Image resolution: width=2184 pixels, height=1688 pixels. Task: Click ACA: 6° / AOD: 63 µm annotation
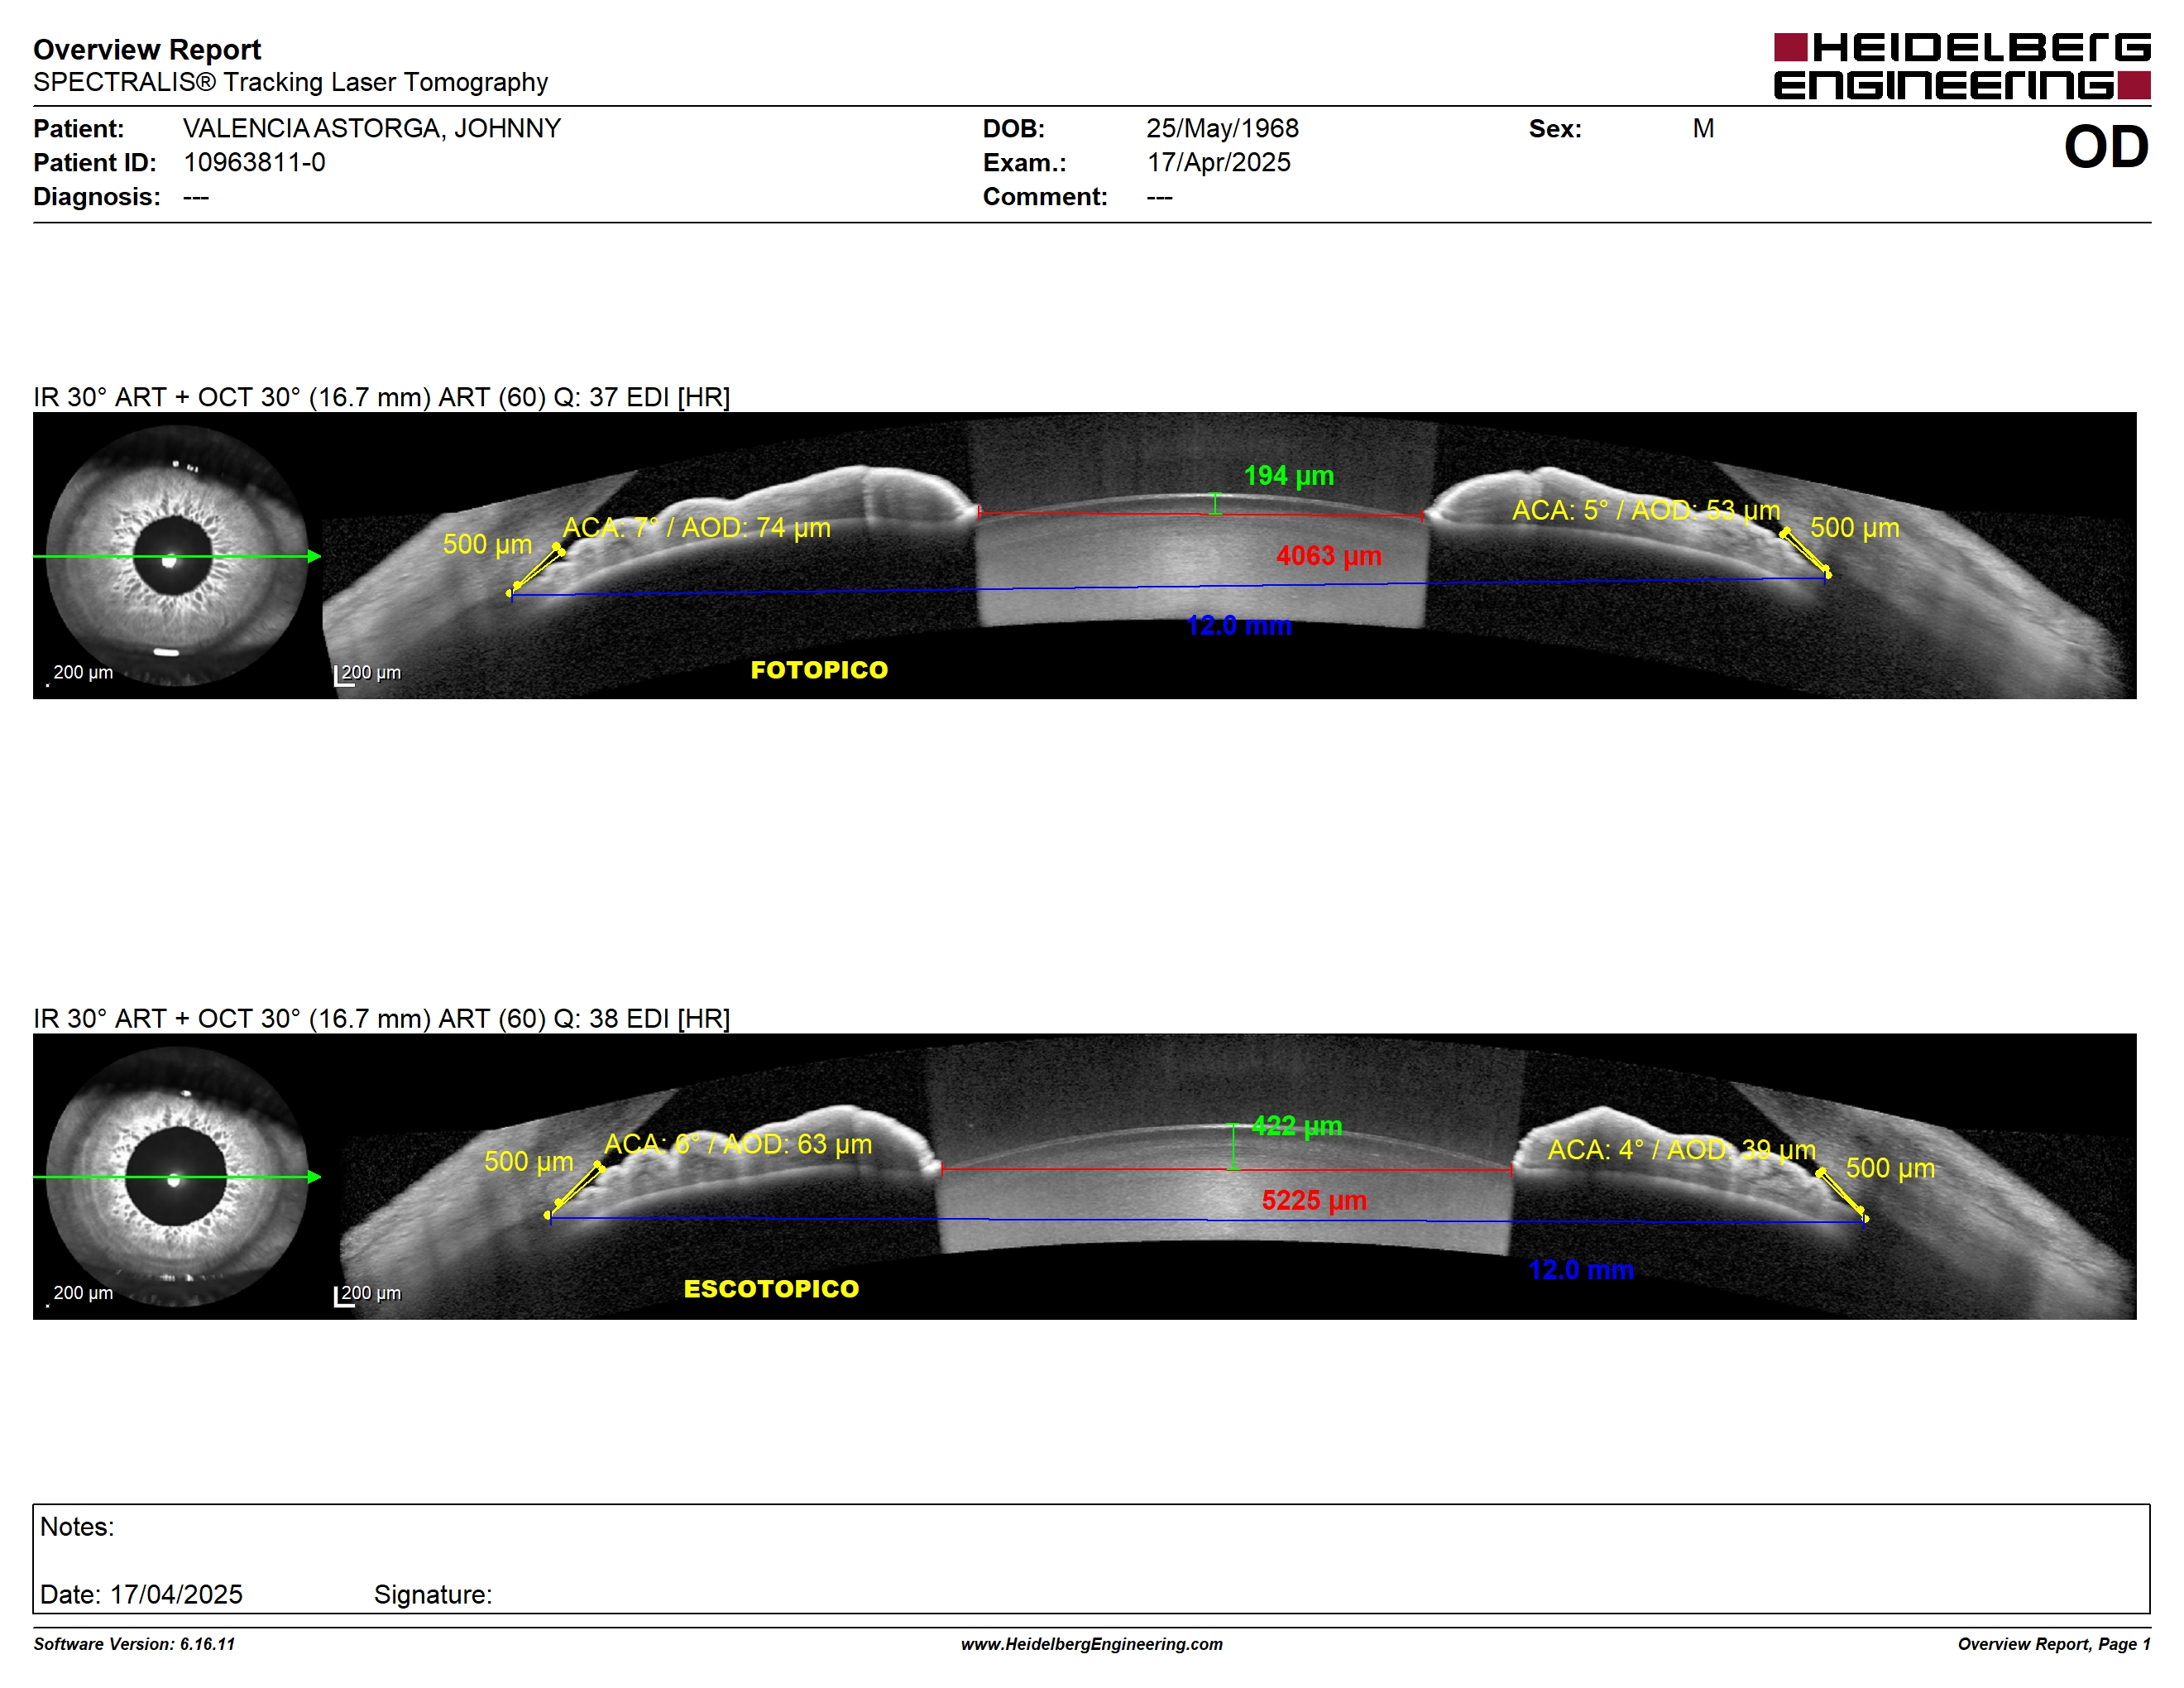[x=738, y=1144]
